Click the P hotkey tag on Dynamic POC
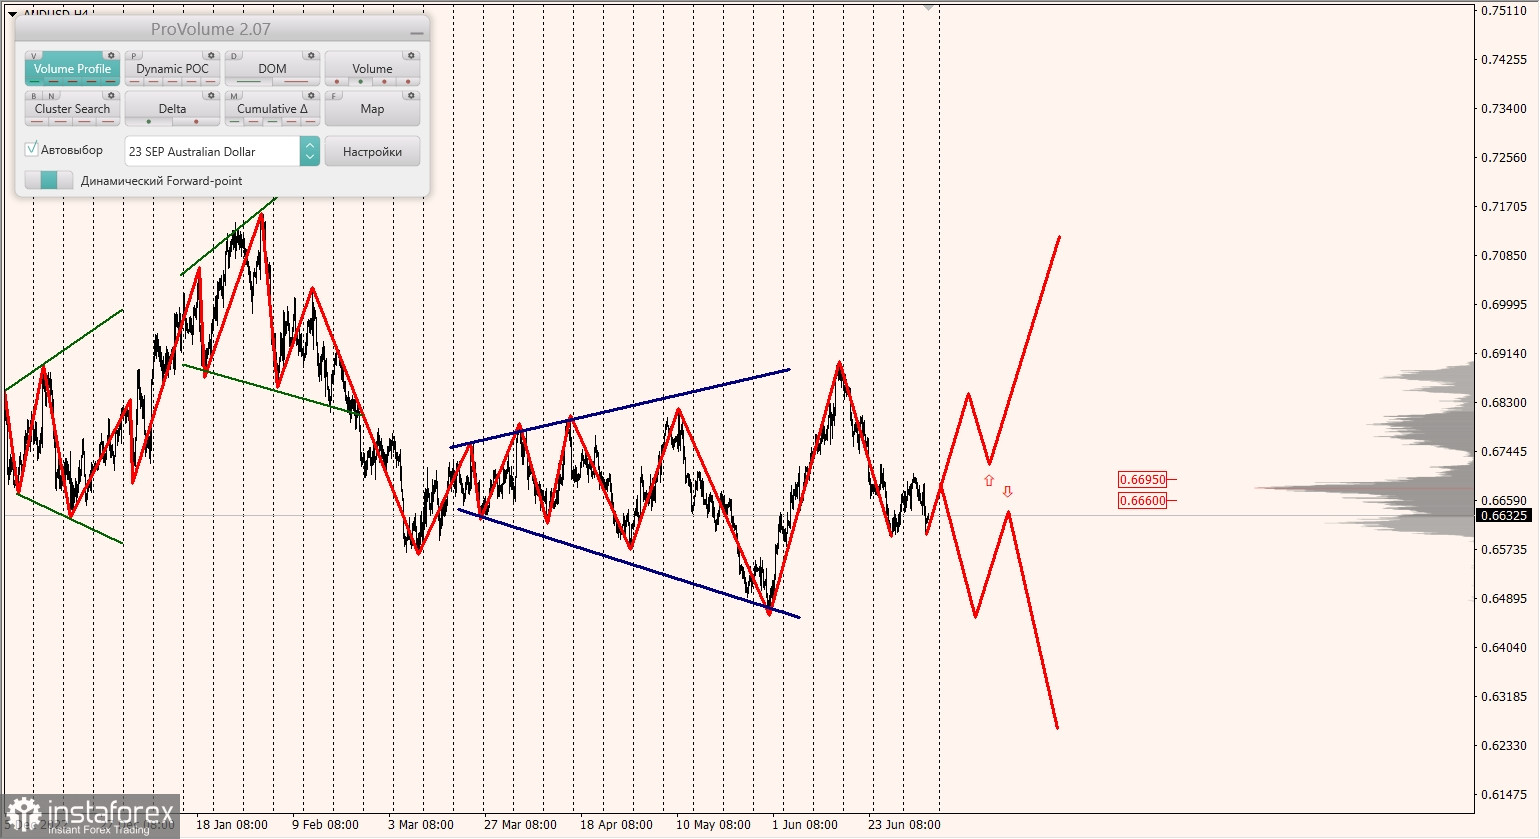The width and height of the screenshot is (1540, 839). click(x=133, y=56)
